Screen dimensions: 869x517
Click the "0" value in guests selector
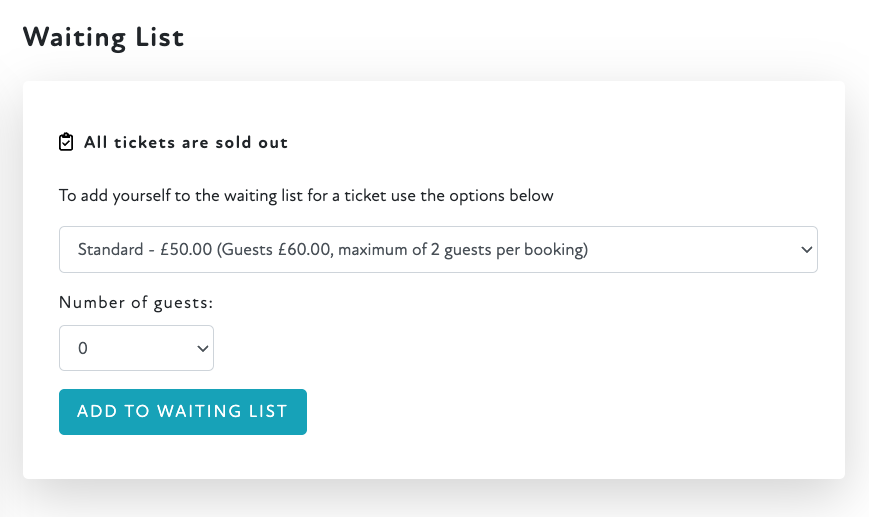(x=83, y=348)
